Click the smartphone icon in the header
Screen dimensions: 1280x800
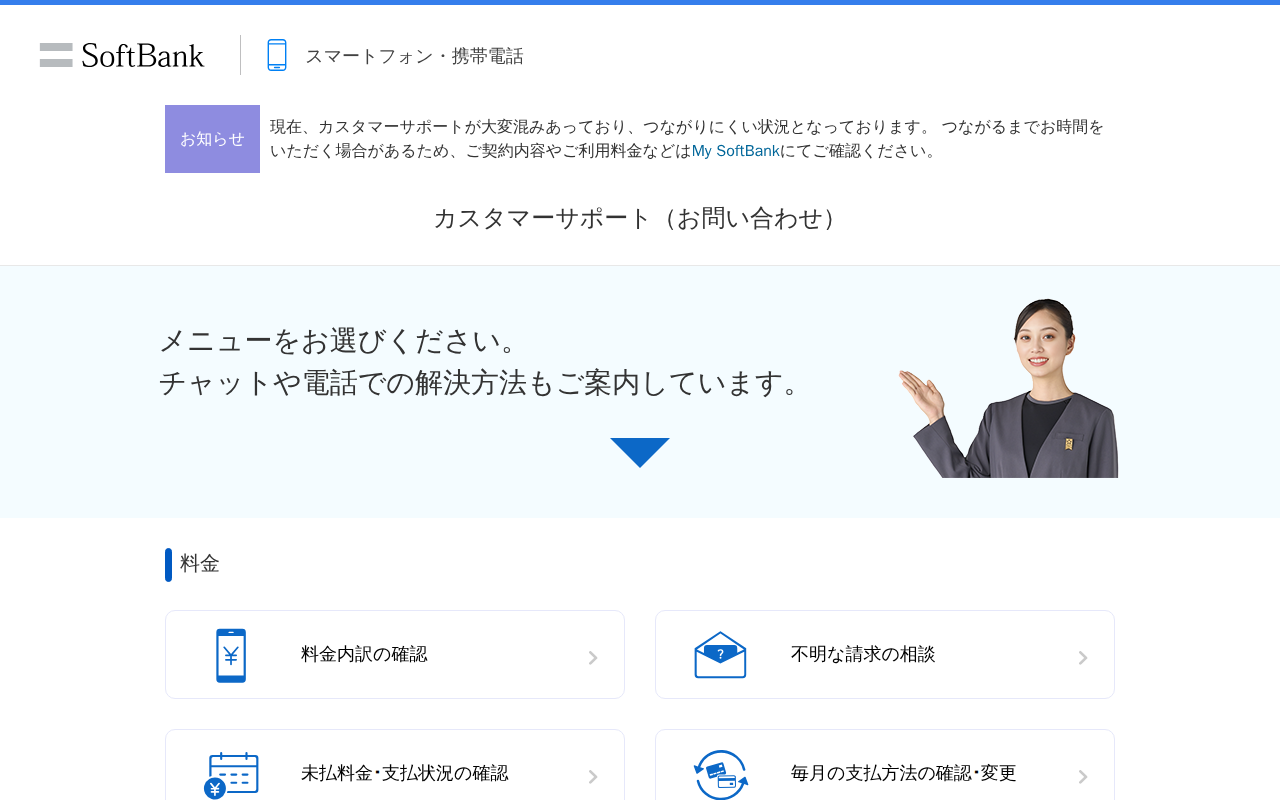(277, 55)
